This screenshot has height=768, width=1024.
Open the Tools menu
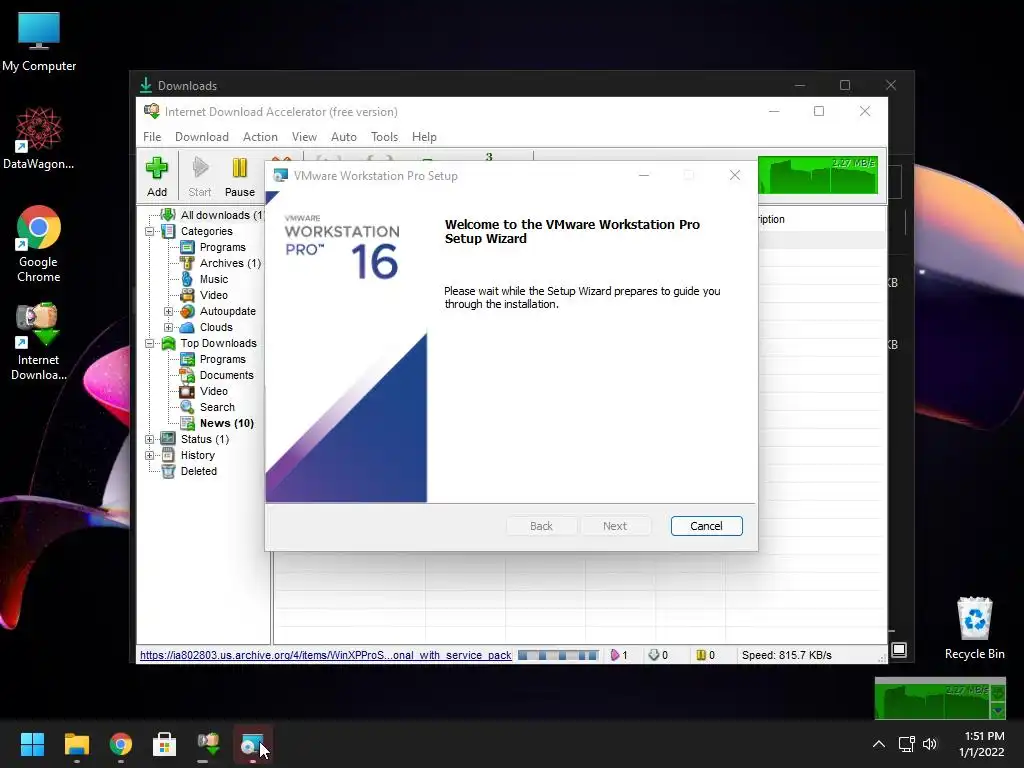pyautogui.click(x=385, y=136)
